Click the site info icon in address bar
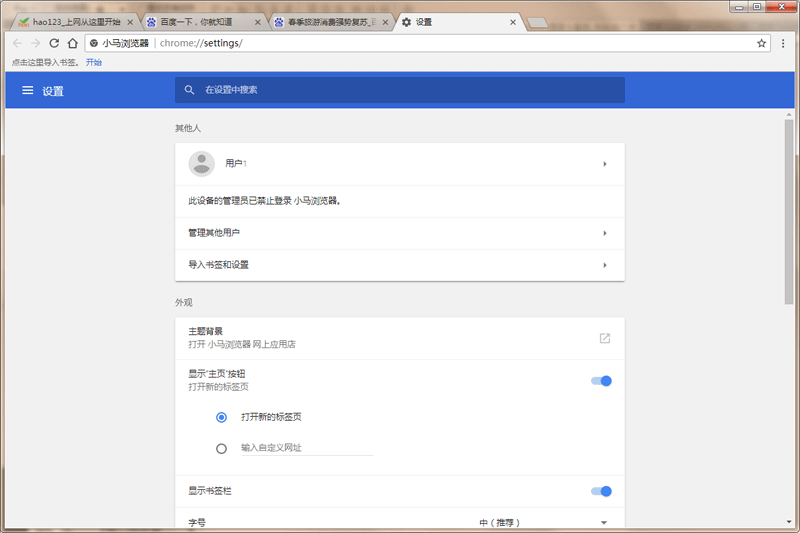 pos(94,43)
